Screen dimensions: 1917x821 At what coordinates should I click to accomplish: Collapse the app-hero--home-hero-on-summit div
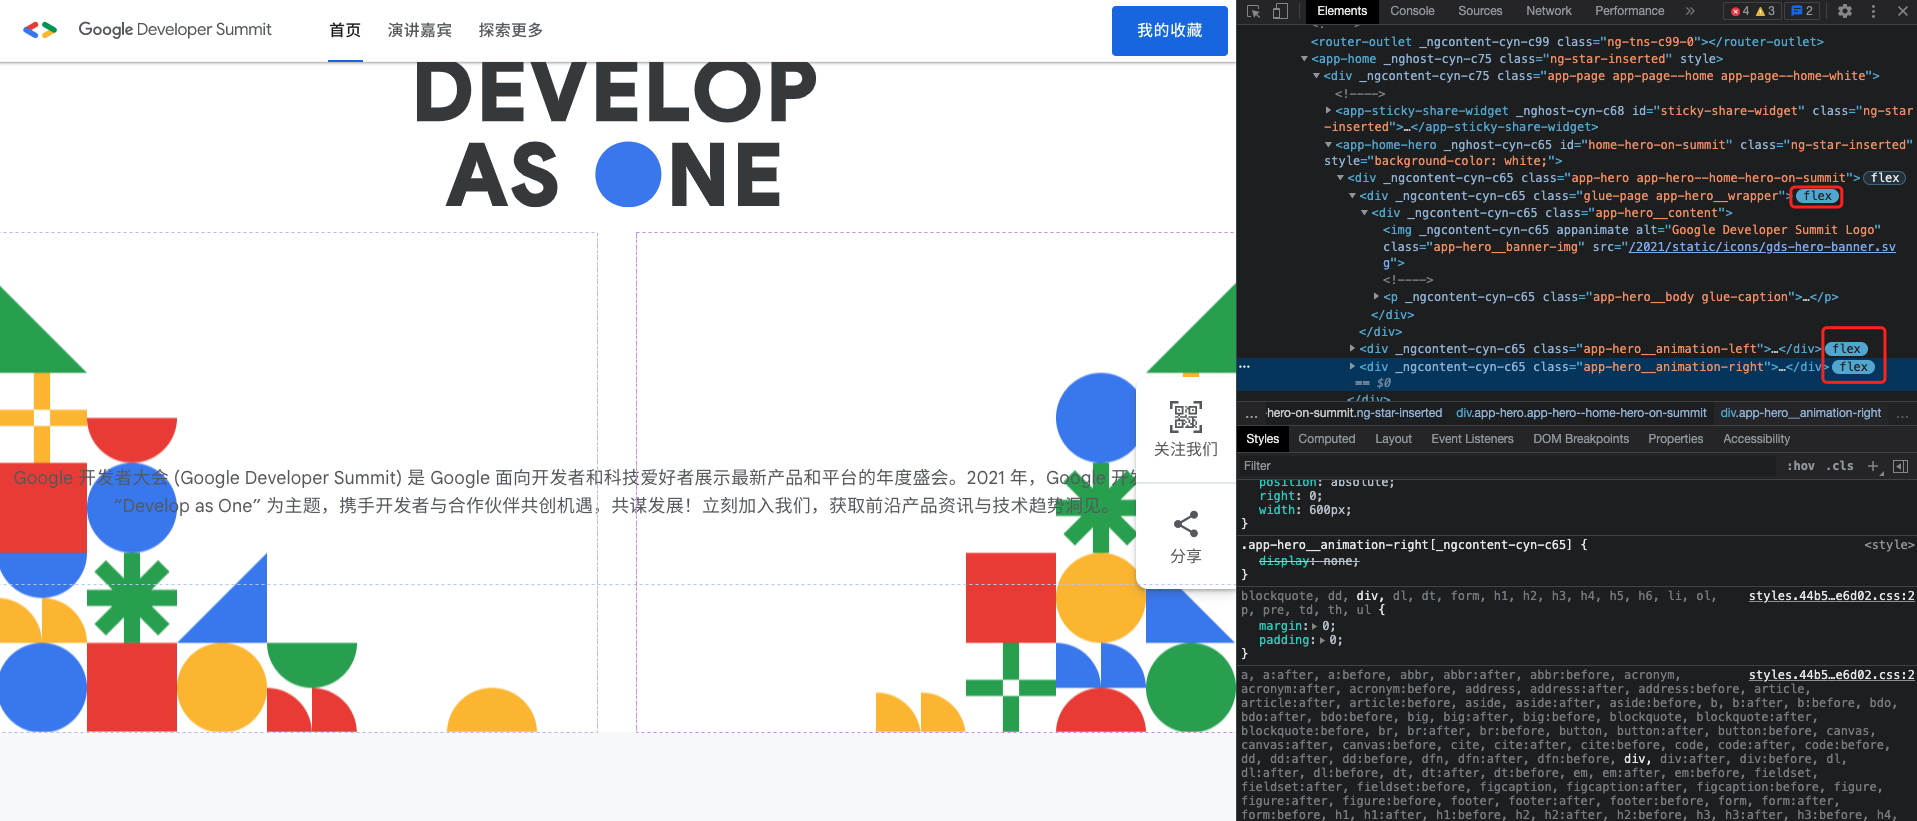point(1340,178)
